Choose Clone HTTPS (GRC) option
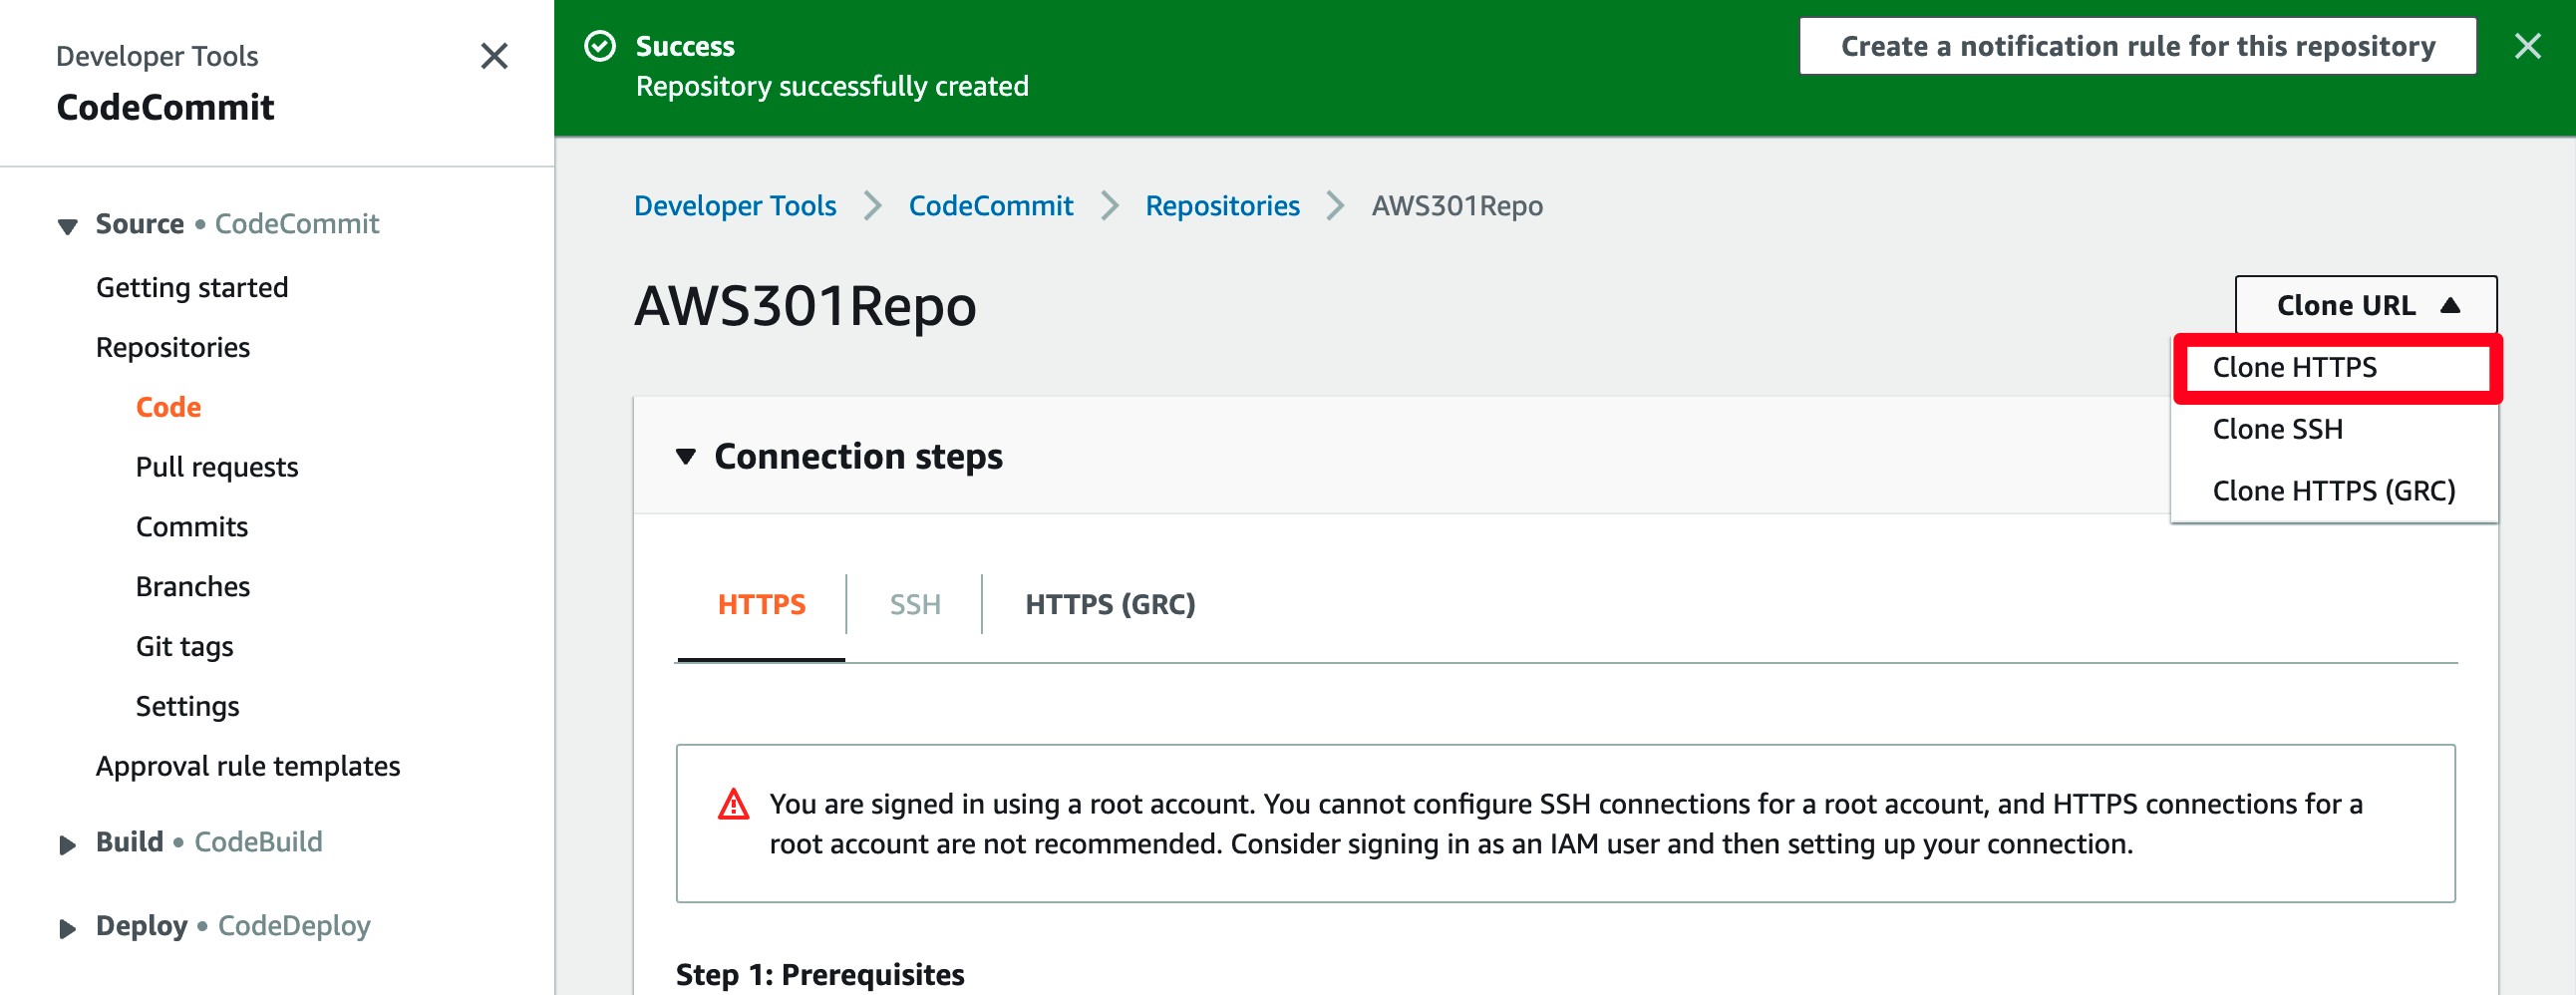Screen dimensions: 2576x995 click(x=2334, y=491)
